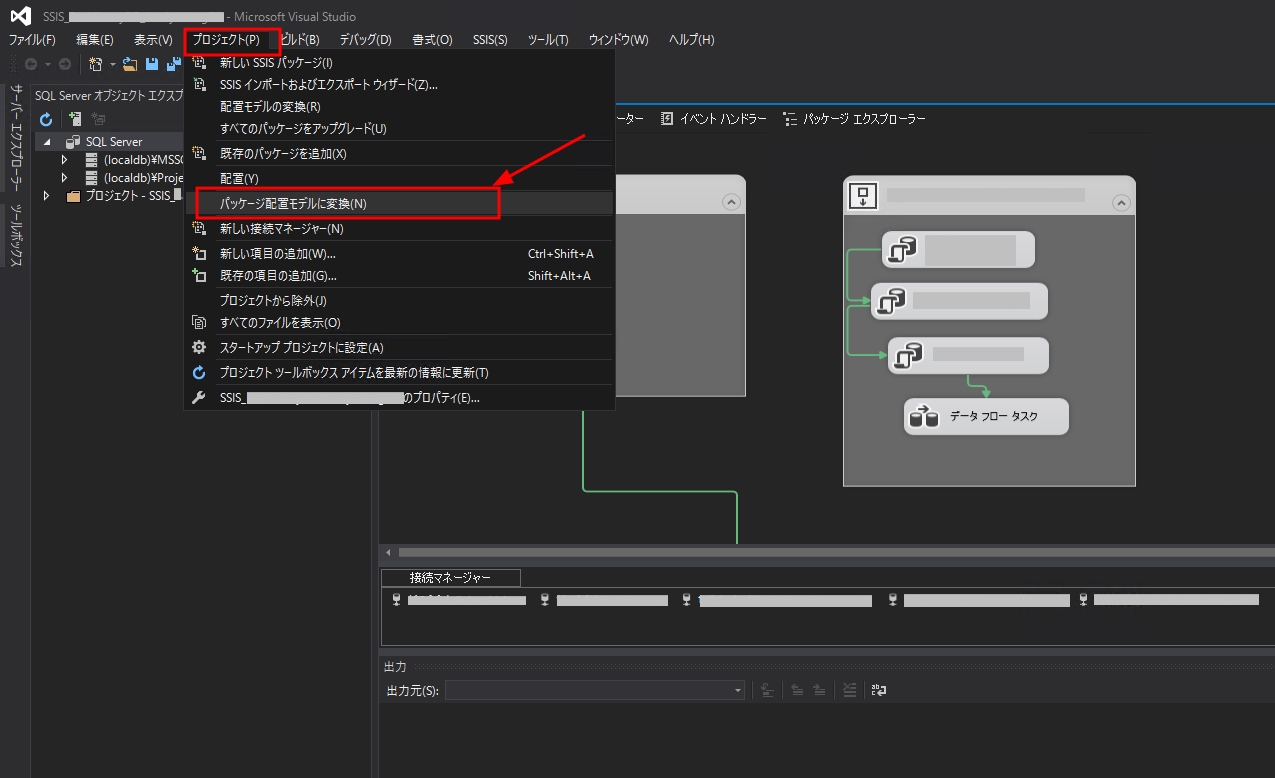
Task: Click the Visual Studio logo icon
Action: pos(20,16)
